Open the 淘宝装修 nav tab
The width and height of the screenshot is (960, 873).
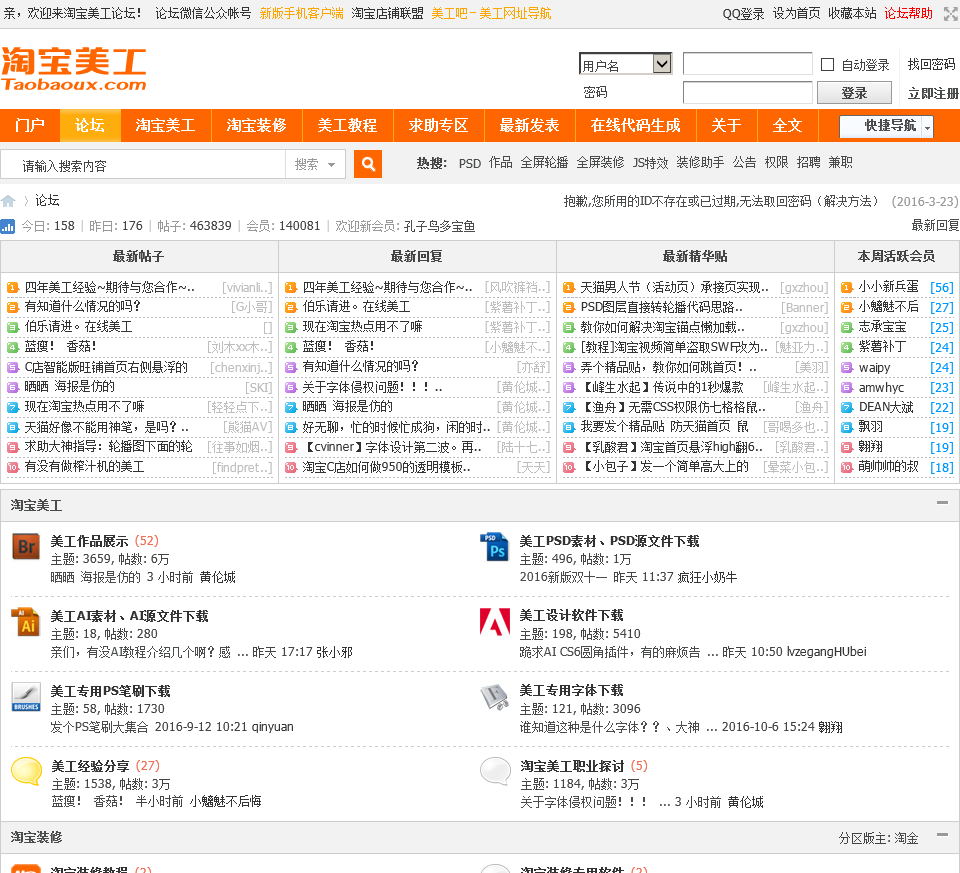[257, 126]
